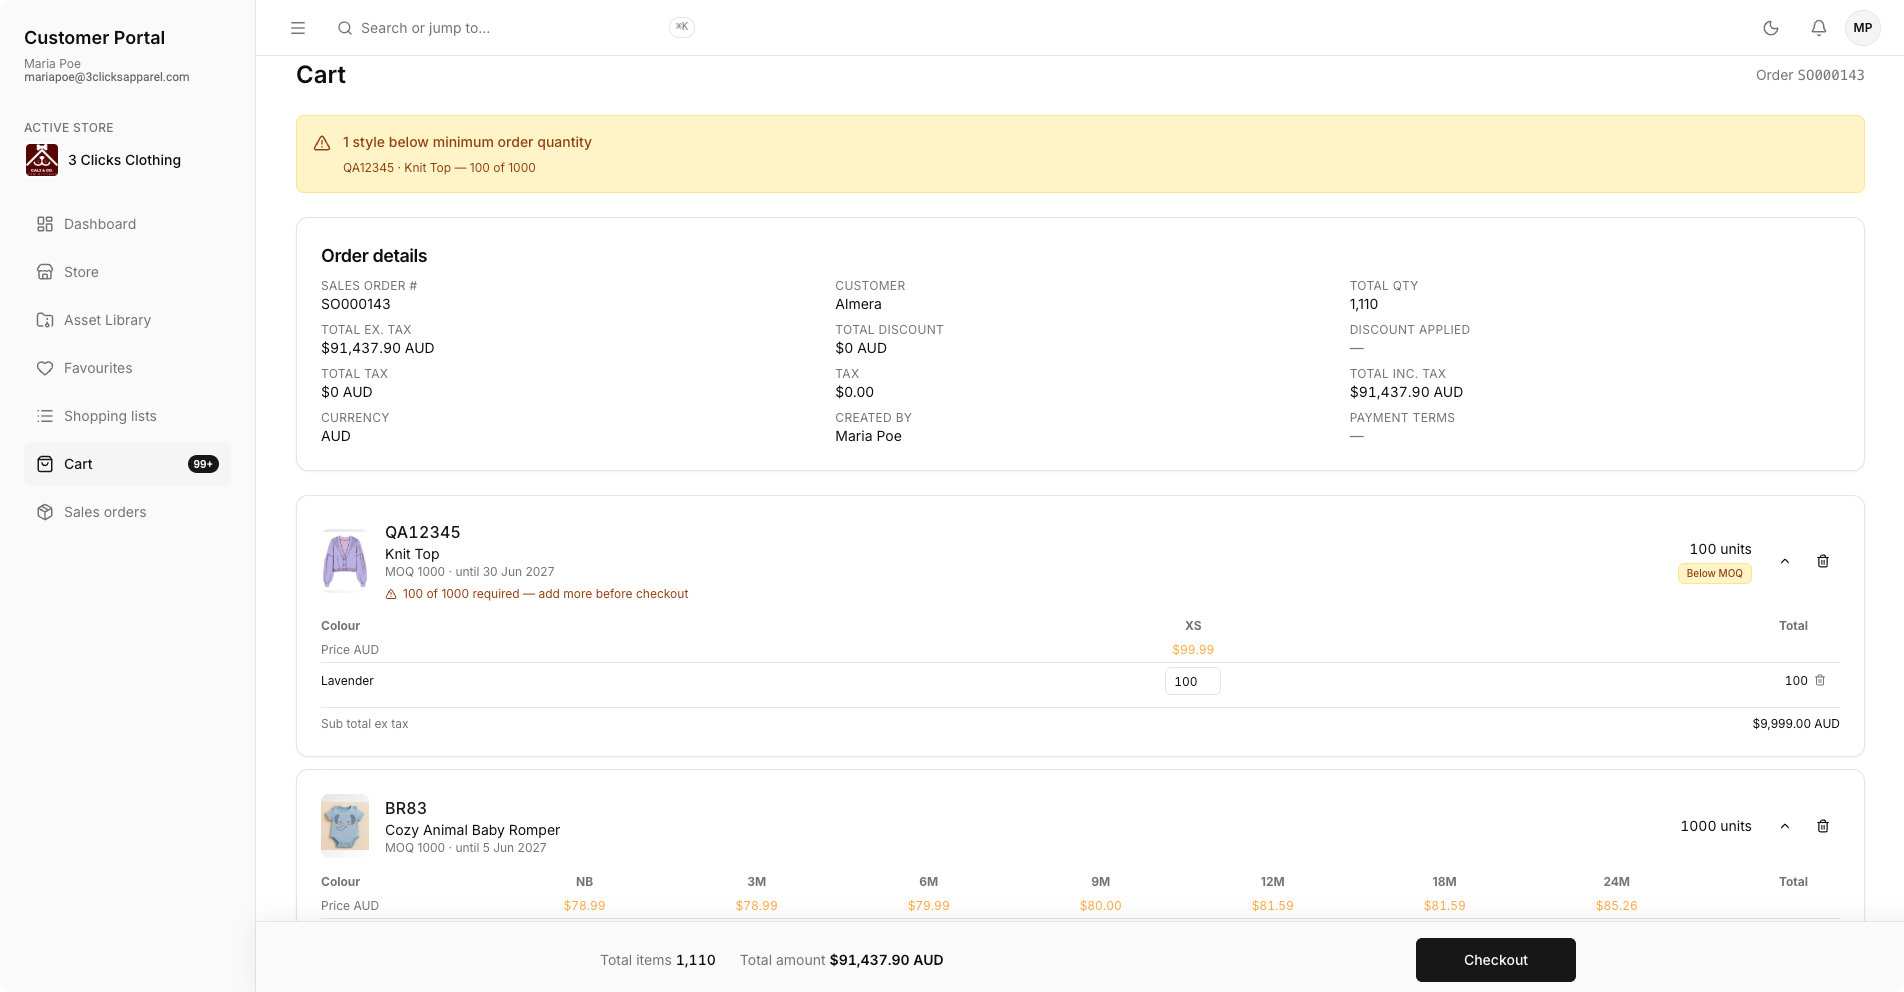Click the 1000 units label for BR83

[x=1716, y=826]
